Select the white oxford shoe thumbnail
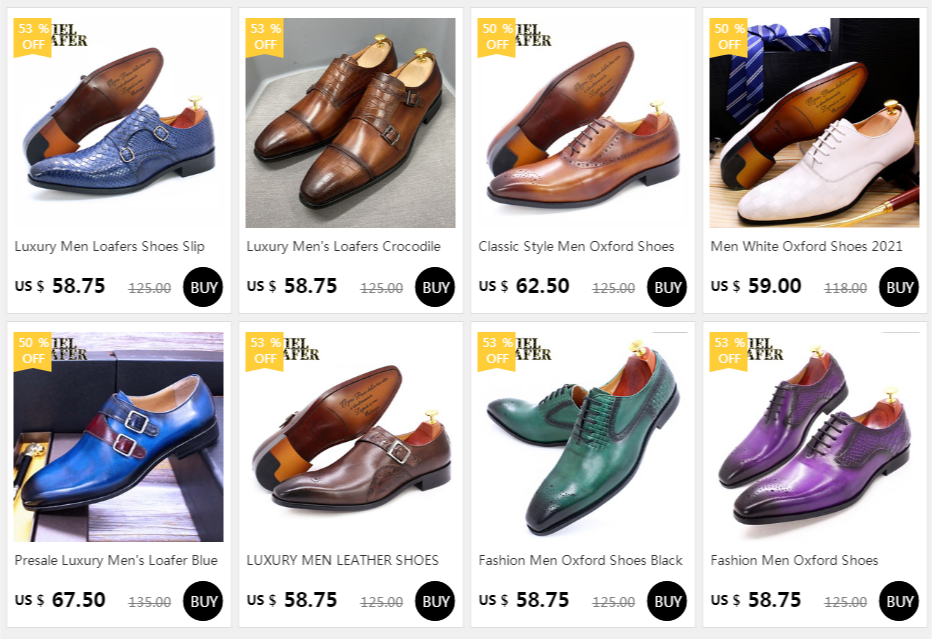Screen dimensions: 932x639 tap(815, 123)
